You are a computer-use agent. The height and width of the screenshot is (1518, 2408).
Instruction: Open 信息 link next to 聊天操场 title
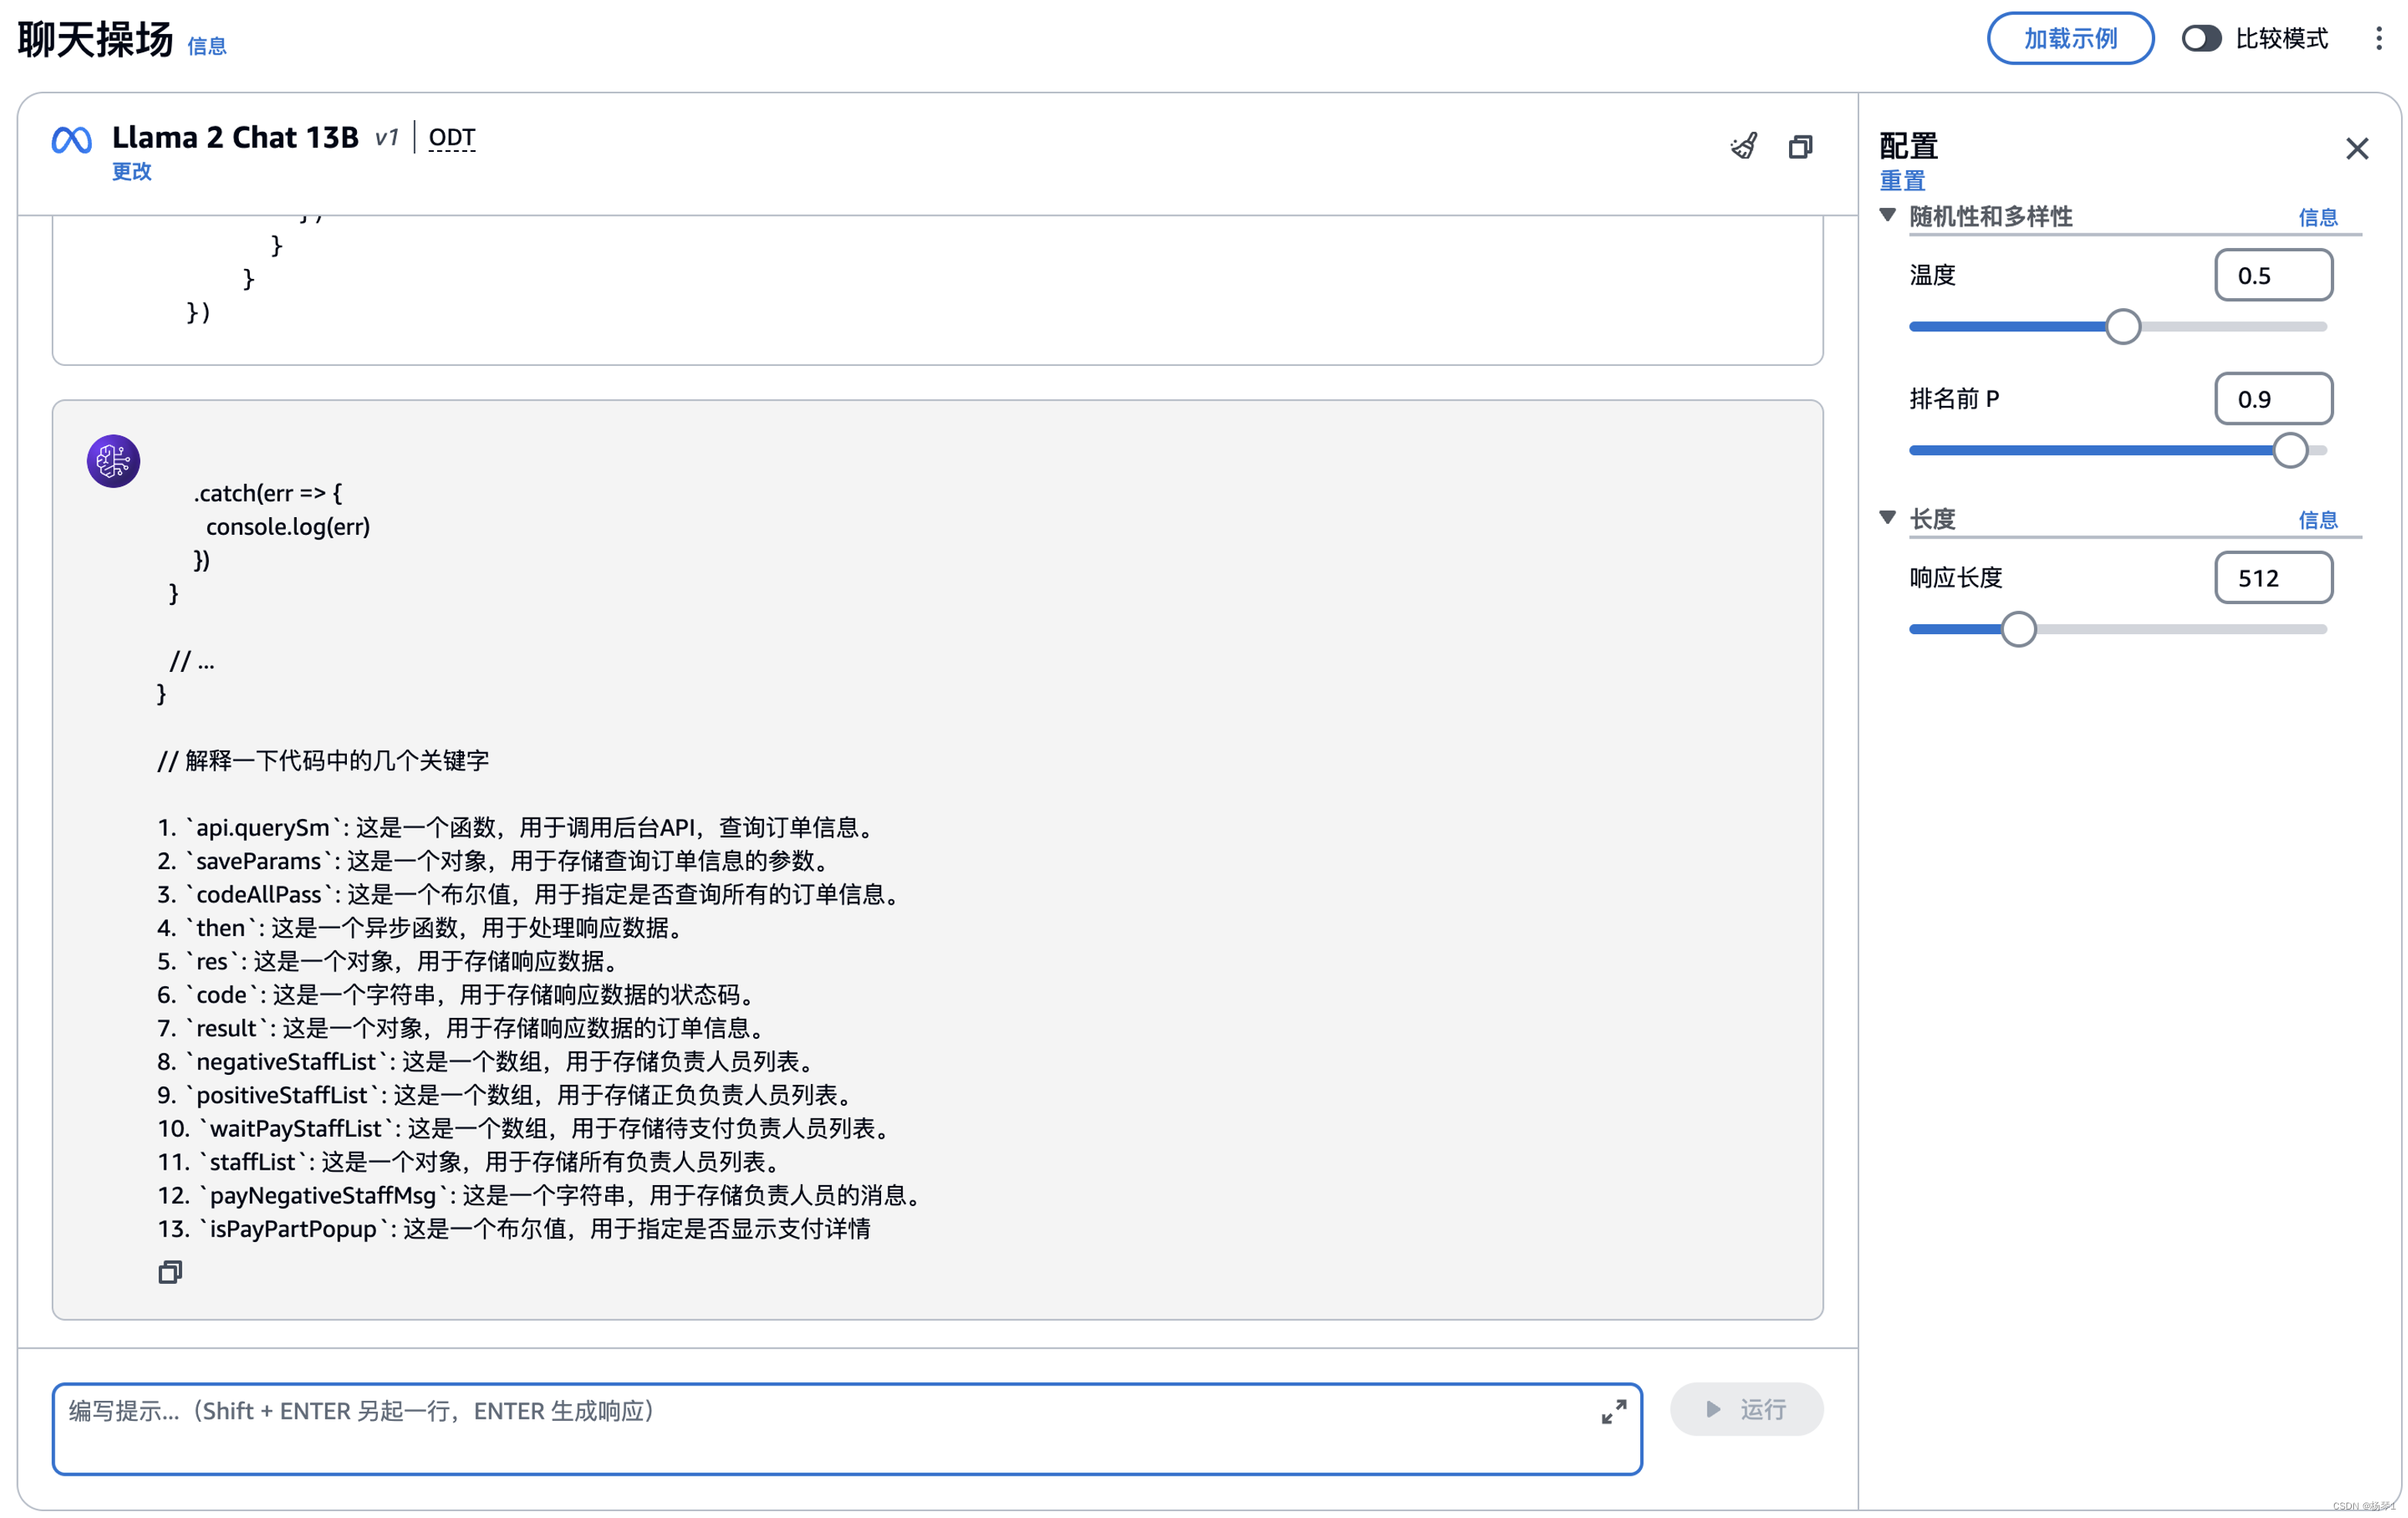pyautogui.click(x=207, y=46)
